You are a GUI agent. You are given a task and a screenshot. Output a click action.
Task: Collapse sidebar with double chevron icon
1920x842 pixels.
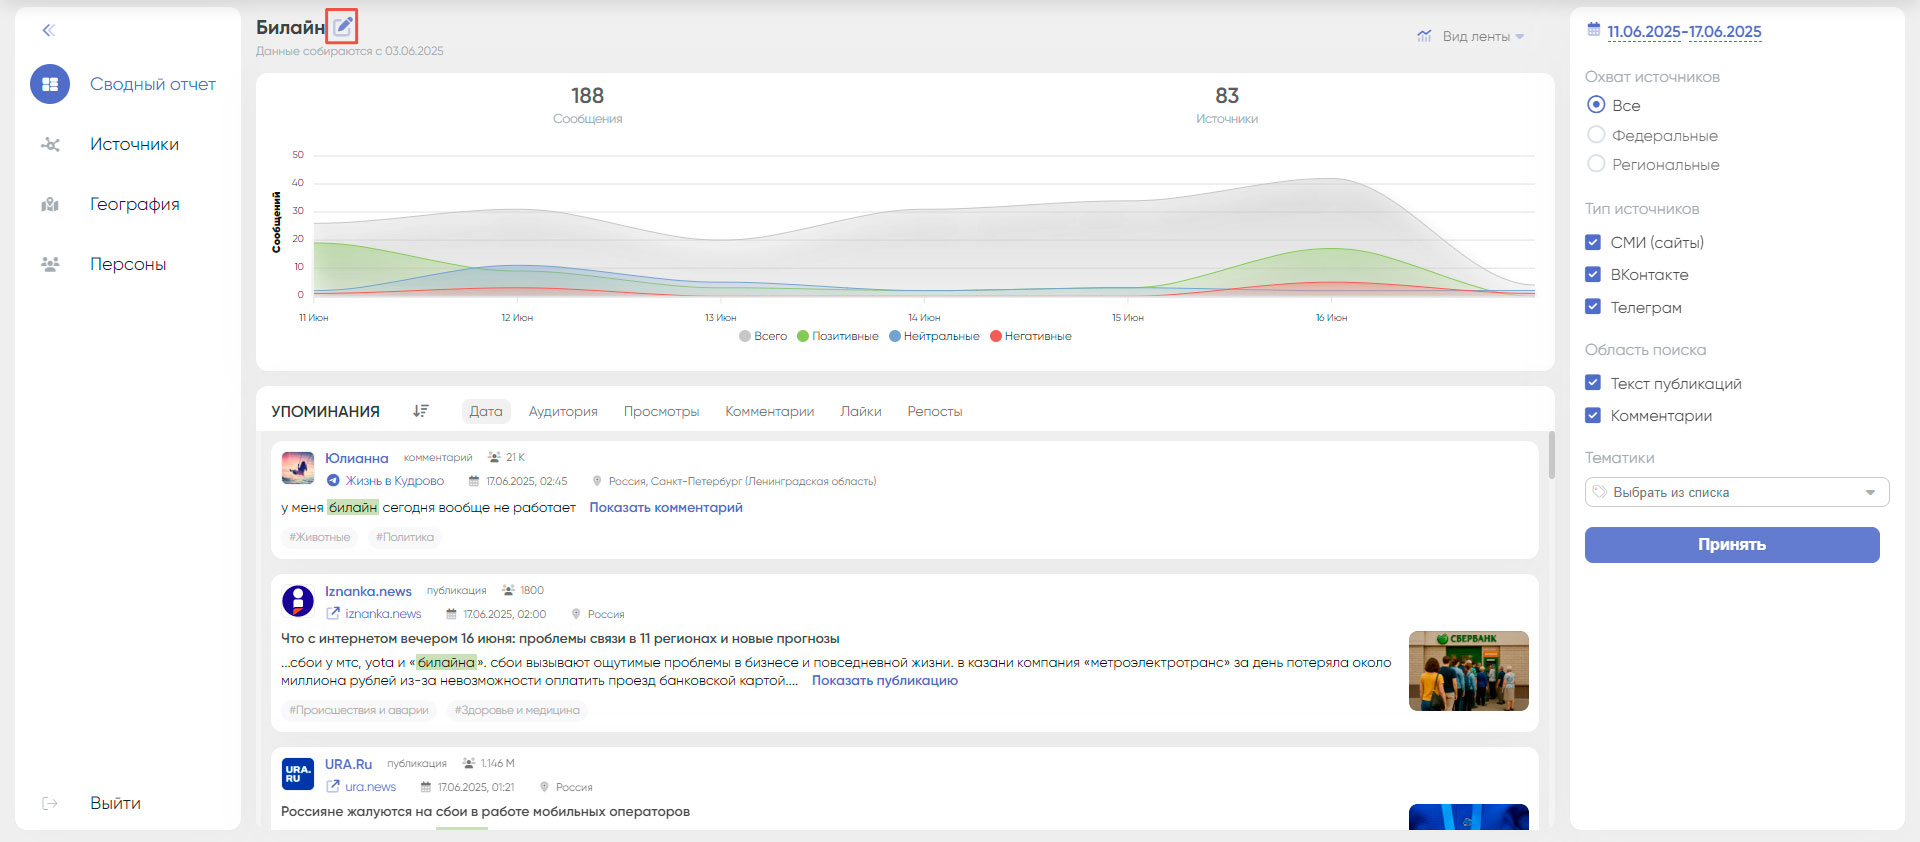(48, 30)
